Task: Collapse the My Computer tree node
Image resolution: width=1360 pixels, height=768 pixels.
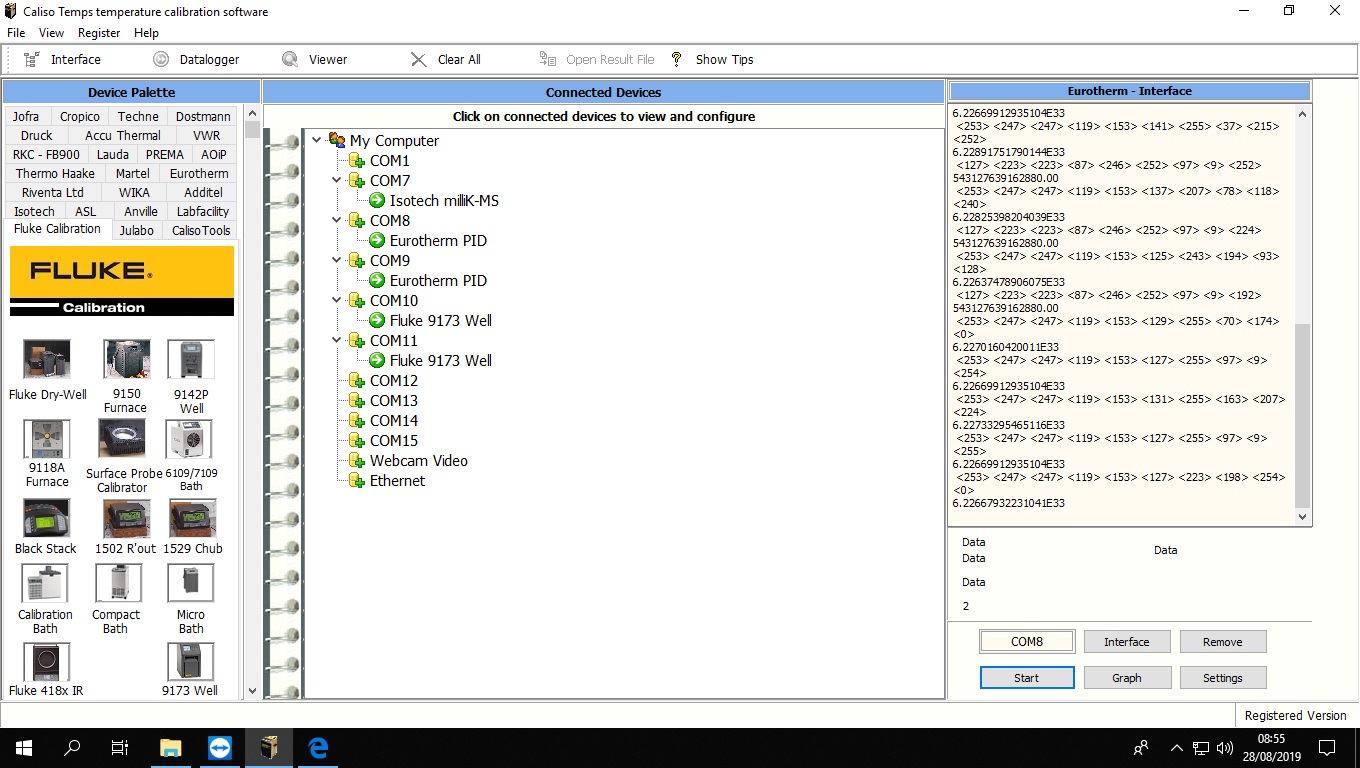Action: click(317, 140)
